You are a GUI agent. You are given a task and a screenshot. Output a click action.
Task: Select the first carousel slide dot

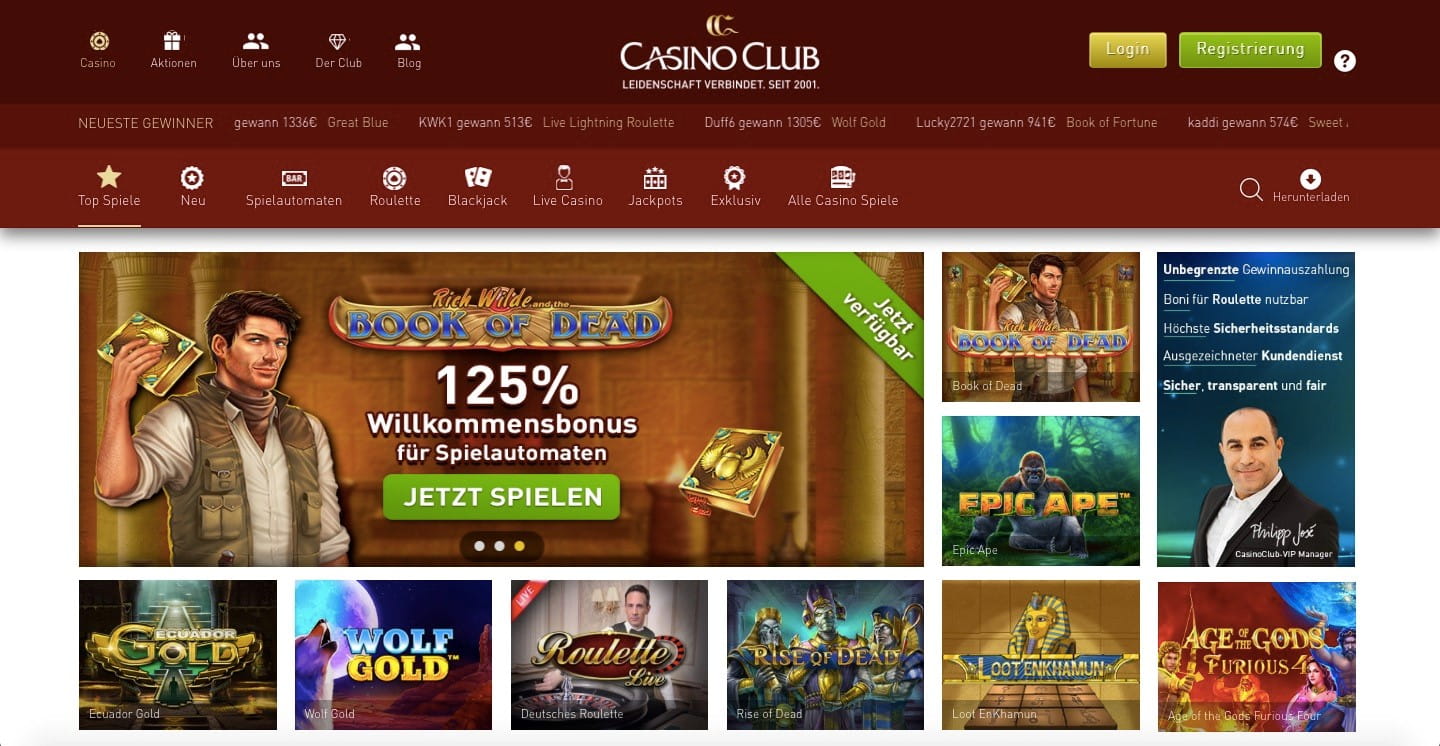pyautogui.click(x=479, y=546)
